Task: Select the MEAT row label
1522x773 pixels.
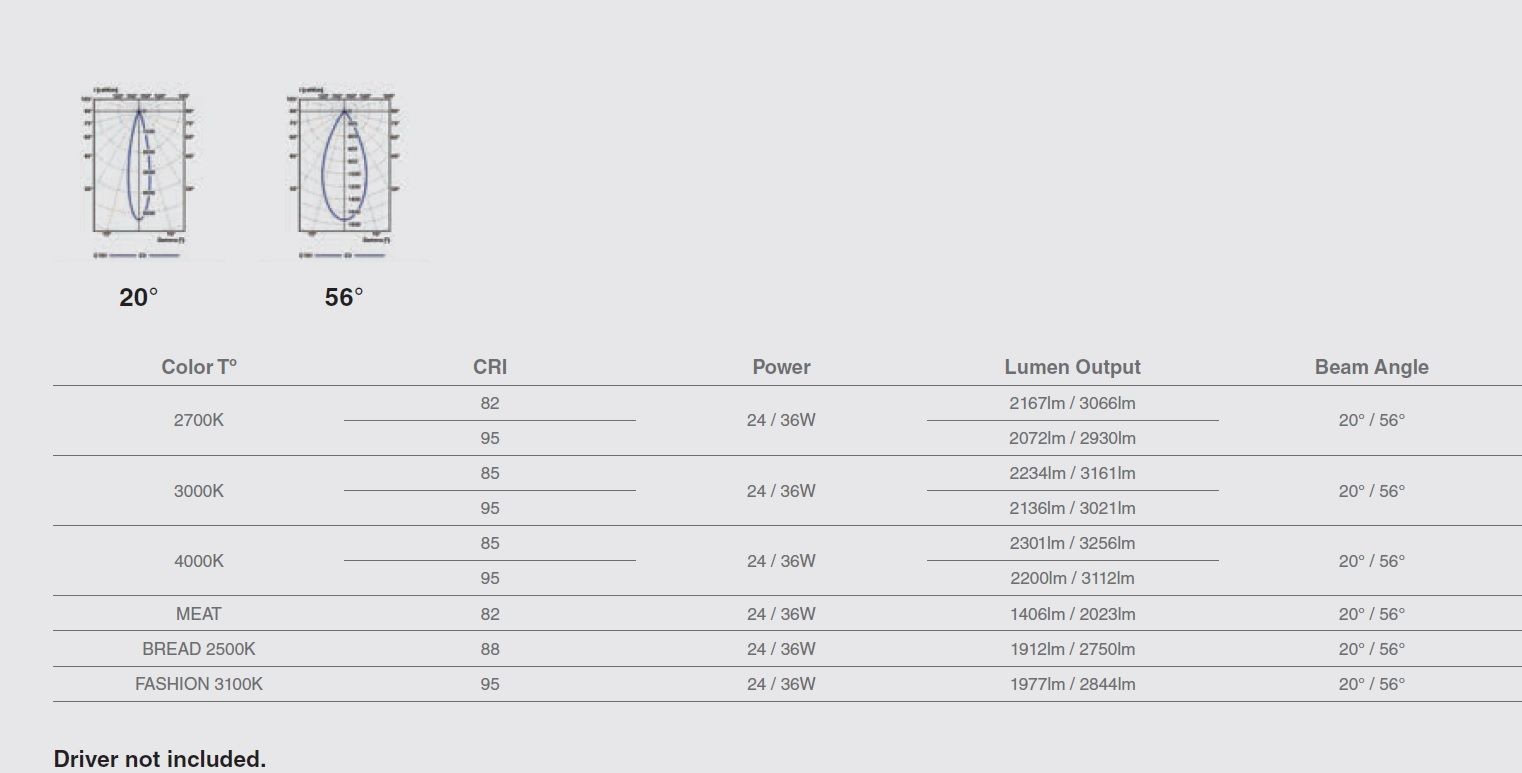Action: click(199, 614)
